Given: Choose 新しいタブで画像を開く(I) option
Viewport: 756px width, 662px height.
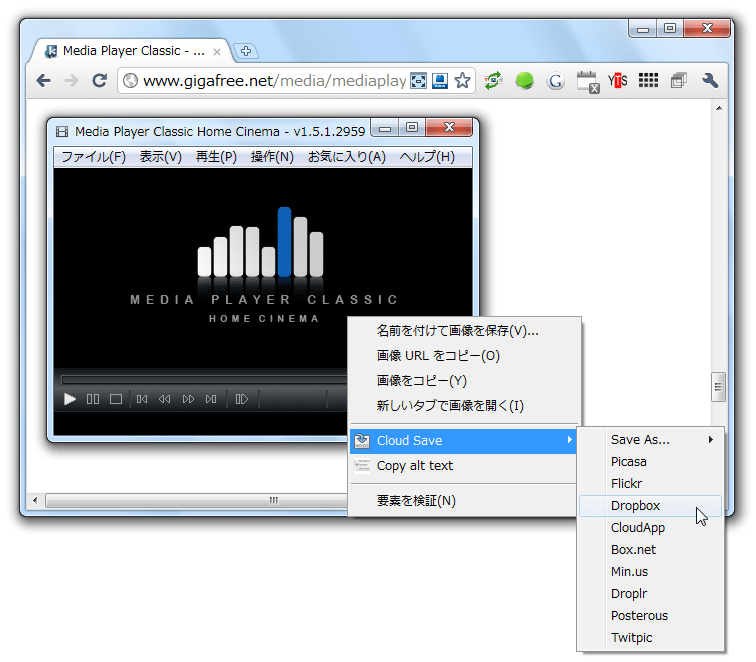Looking at the screenshot, I should (464, 406).
